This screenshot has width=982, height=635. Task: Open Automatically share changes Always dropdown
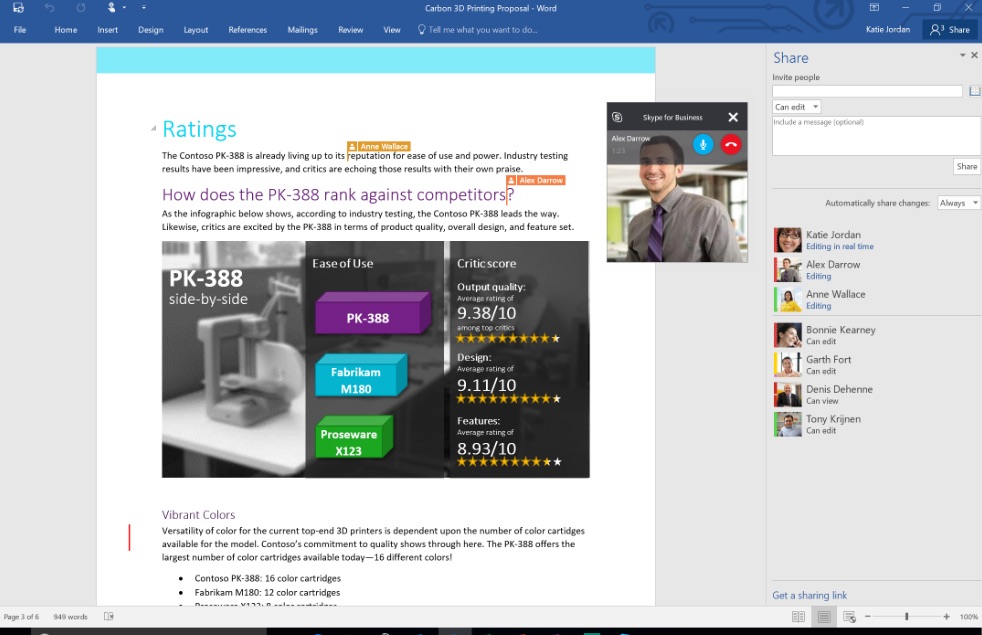click(958, 203)
